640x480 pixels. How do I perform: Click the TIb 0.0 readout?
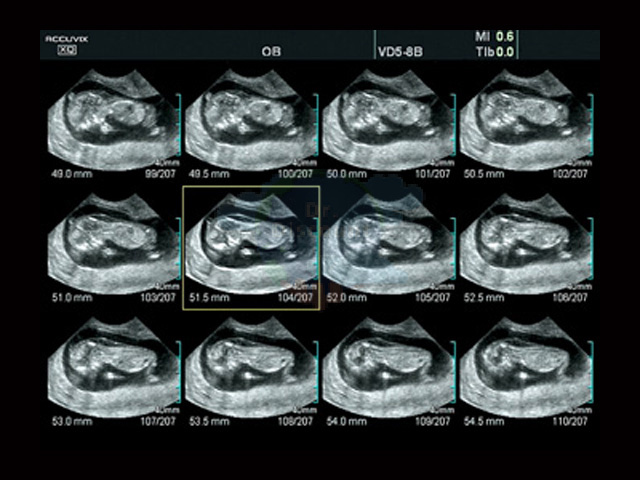[494, 52]
